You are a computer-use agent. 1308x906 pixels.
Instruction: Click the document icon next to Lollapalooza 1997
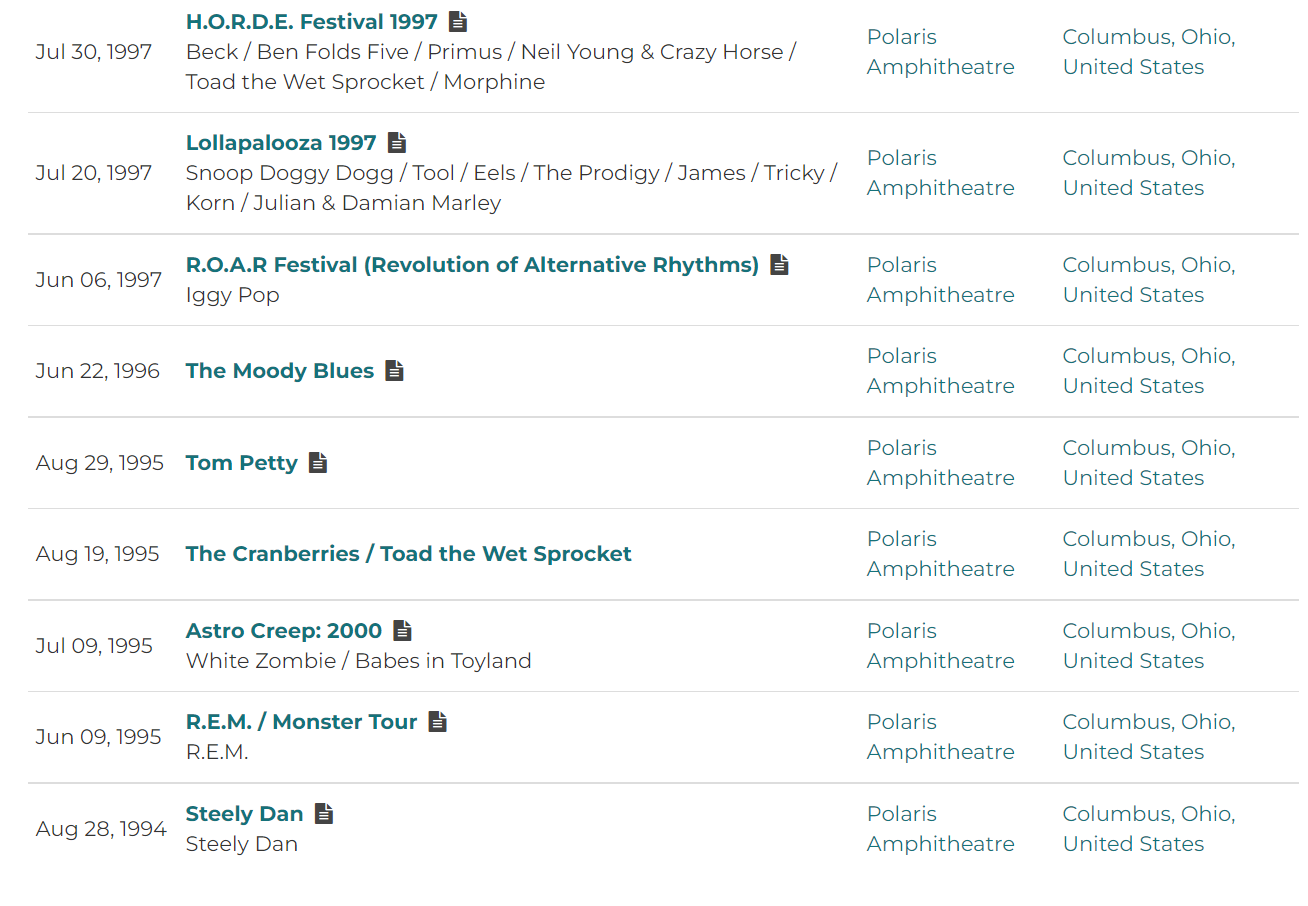[x=397, y=143]
